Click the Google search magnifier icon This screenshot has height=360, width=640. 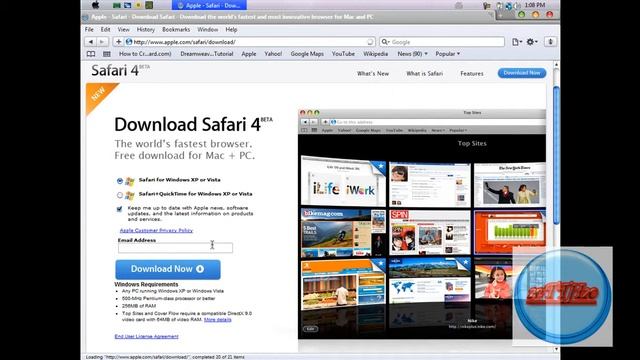pyautogui.click(x=385, y=42)
